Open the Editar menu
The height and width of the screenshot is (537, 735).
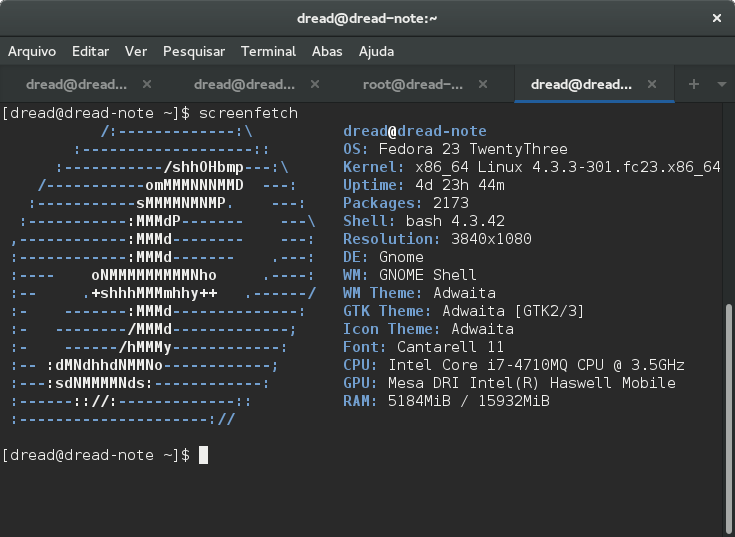tap(91, 51)
